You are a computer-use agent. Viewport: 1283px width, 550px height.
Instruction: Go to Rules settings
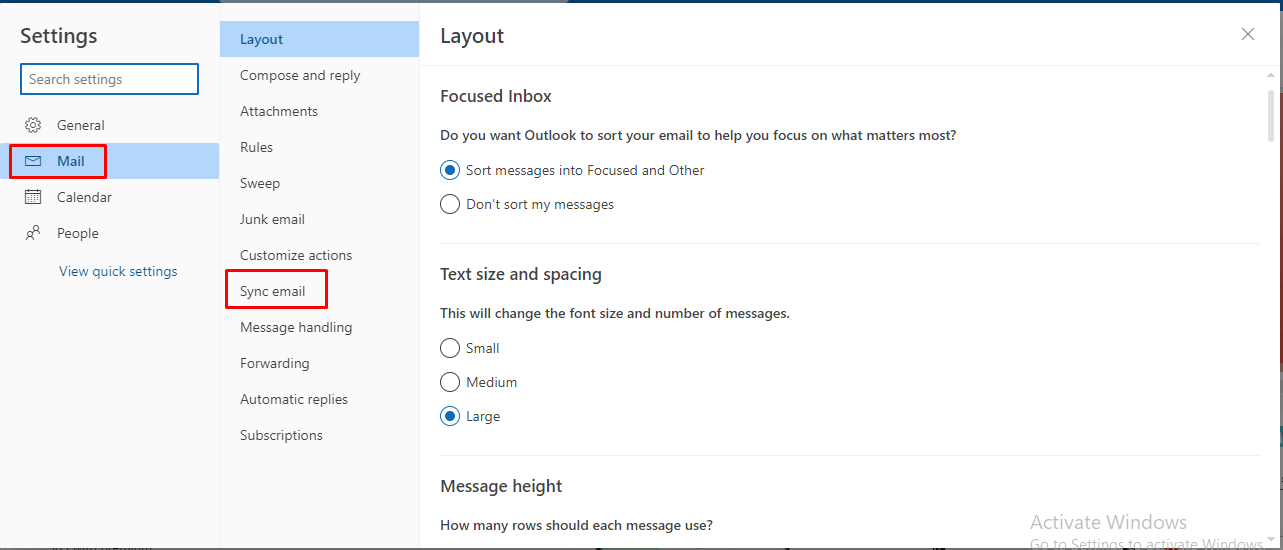click(256, 147)
